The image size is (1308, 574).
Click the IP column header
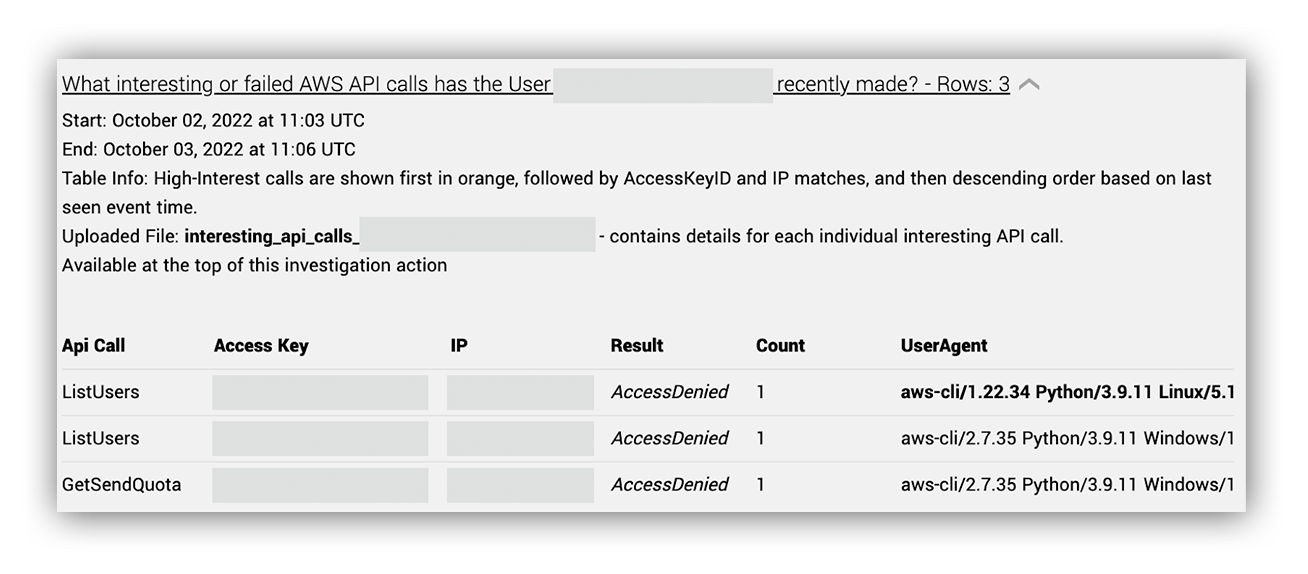click(459, 346)
